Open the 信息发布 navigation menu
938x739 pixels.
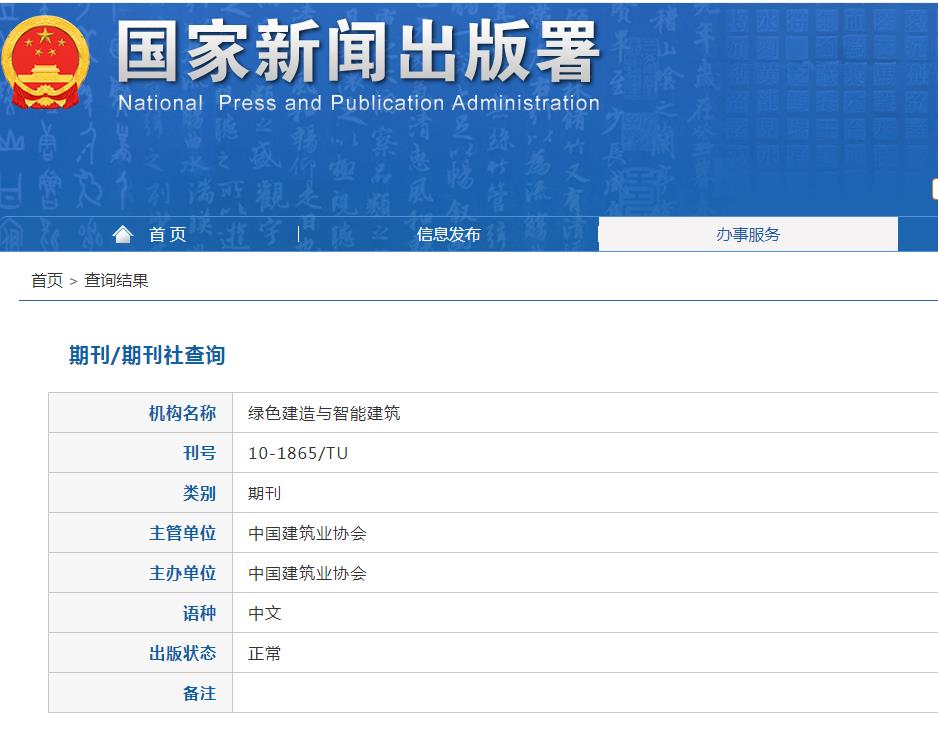(x=448, y=234)
